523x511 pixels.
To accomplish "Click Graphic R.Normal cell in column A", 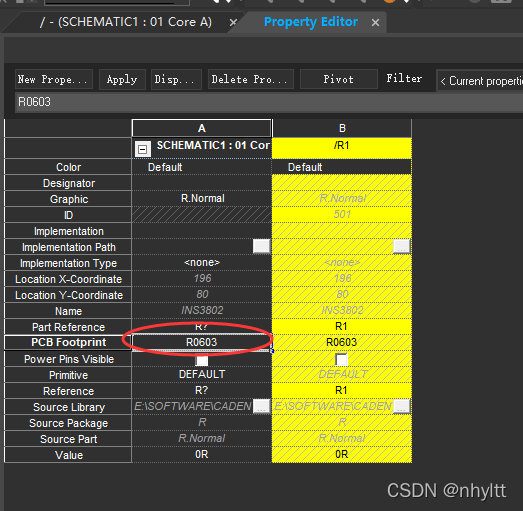I will click(201, 198).
